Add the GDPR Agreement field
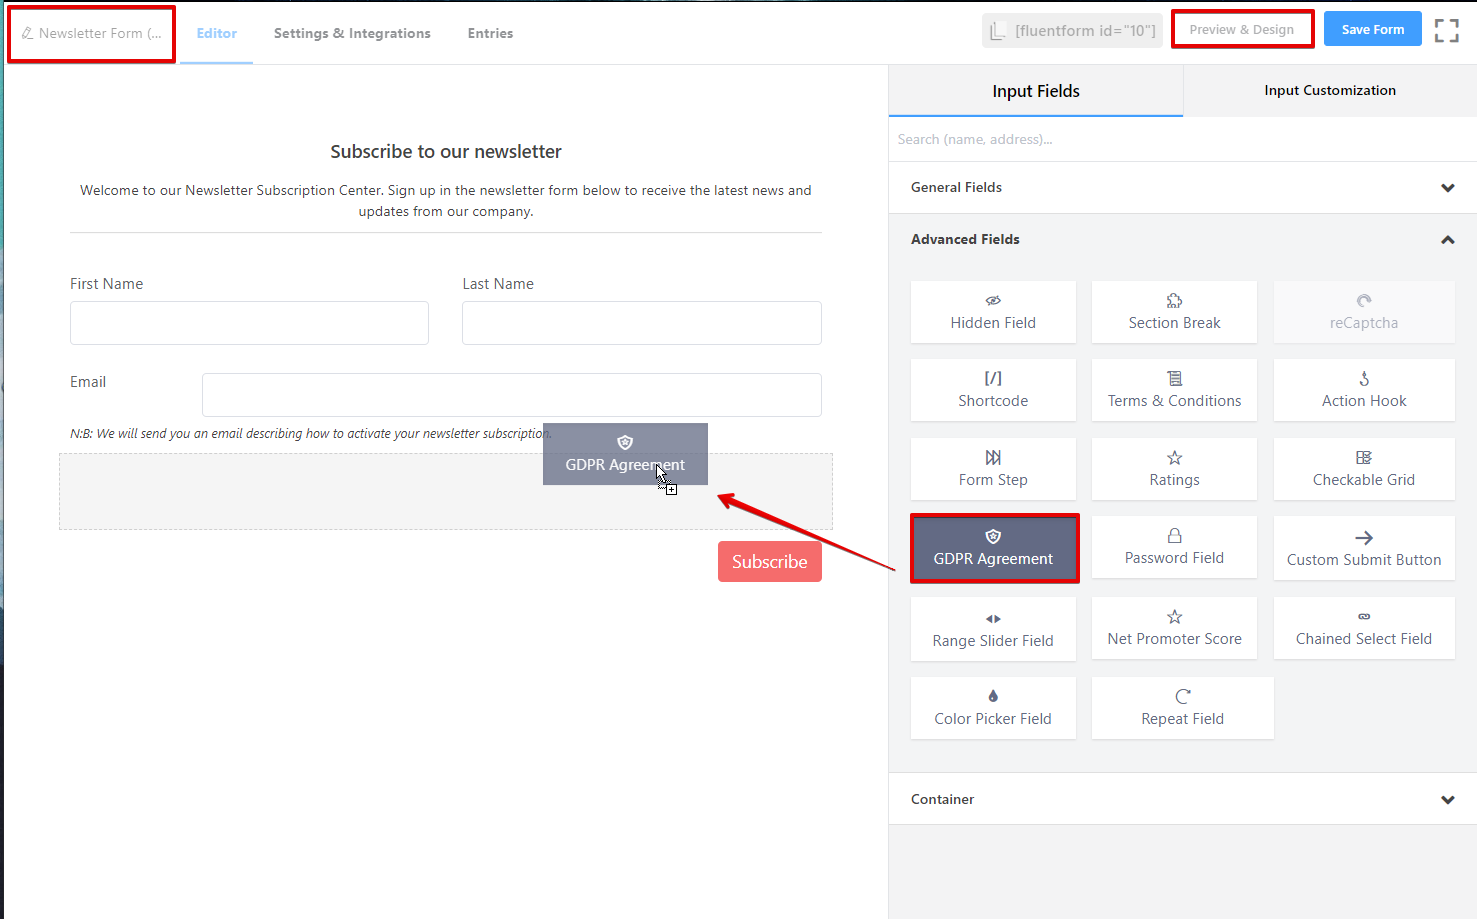The width and height of the screenshot is (1477, 919). (x=993, y=548)
